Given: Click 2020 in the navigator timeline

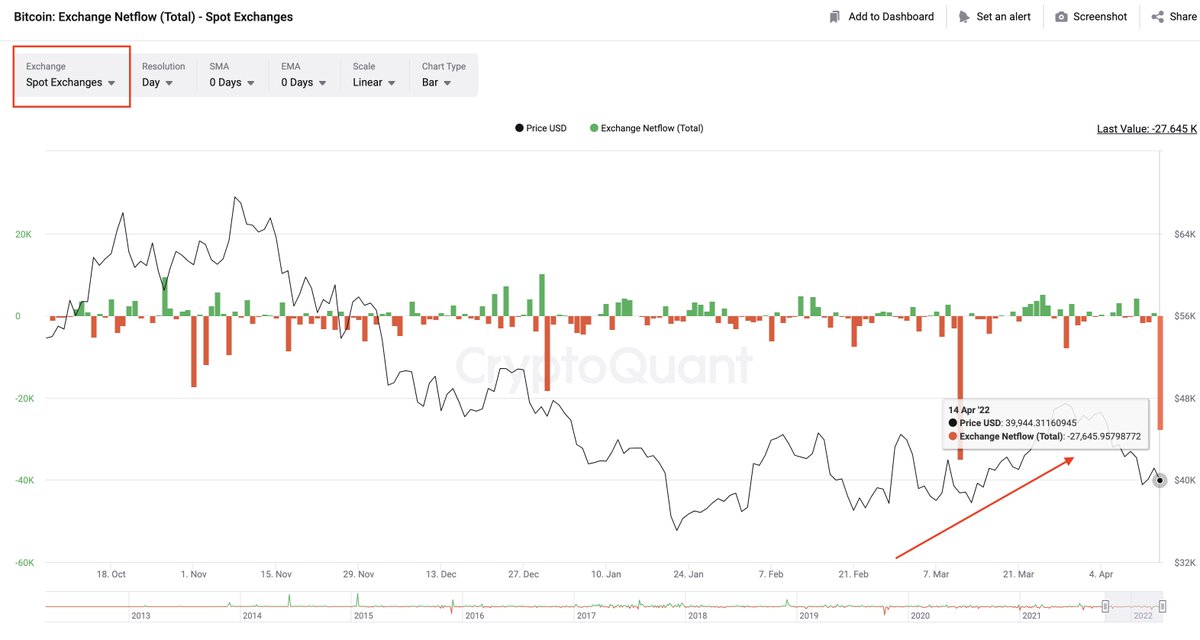Looking at the screenshot, I should click(x=920, y=617).
